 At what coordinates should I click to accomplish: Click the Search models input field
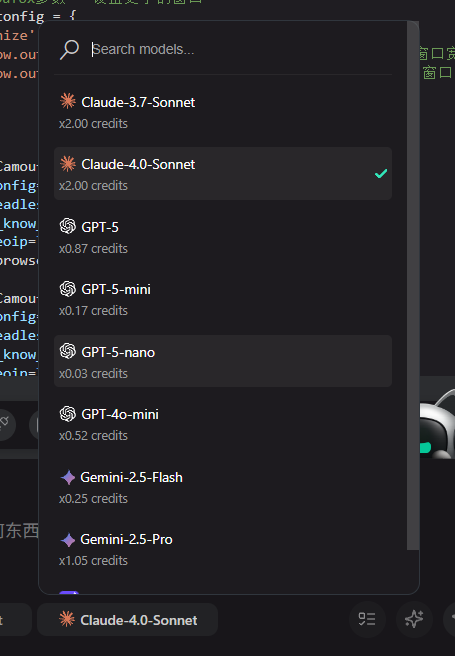242,49
